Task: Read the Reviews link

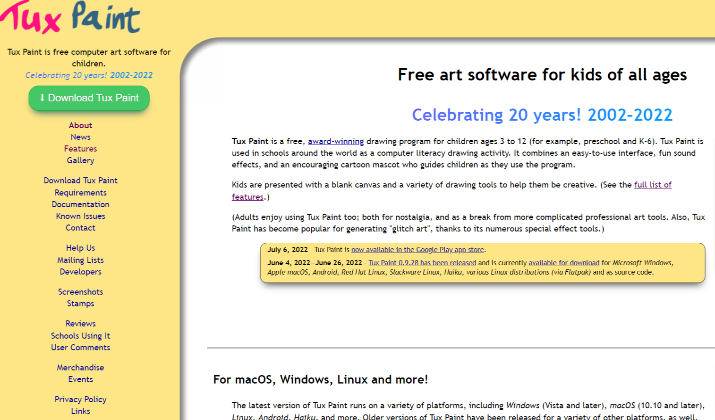Action: click(80, 324)
